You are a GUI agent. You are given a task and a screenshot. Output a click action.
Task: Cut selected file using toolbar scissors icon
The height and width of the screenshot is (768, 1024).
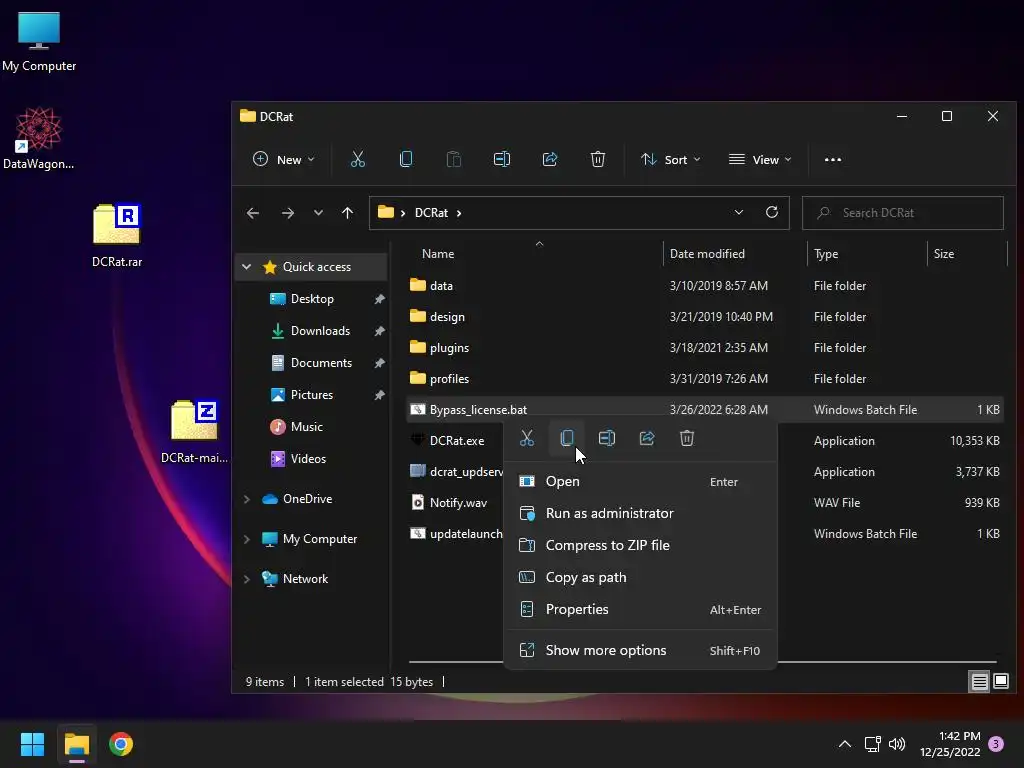coord(357,159)
